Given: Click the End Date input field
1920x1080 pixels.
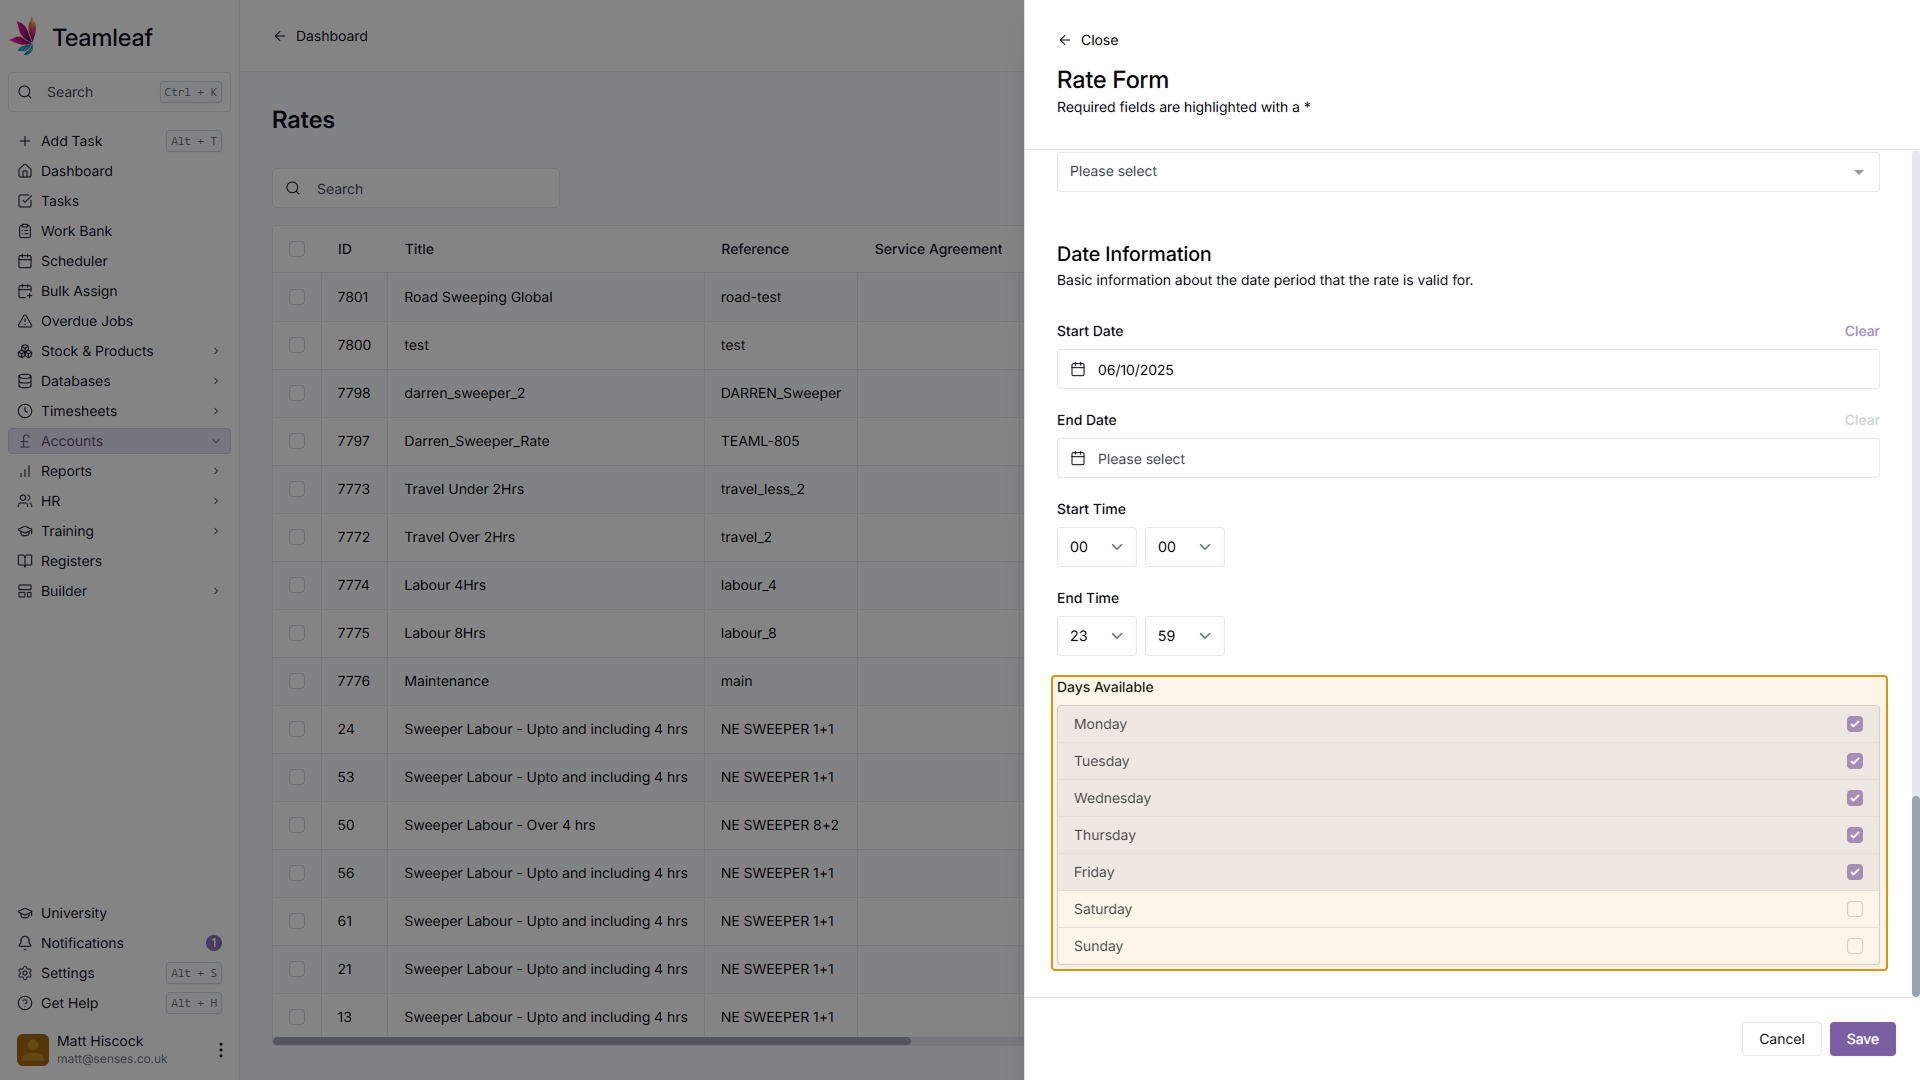Looking at the screenshot, I should click(1467, 459).
